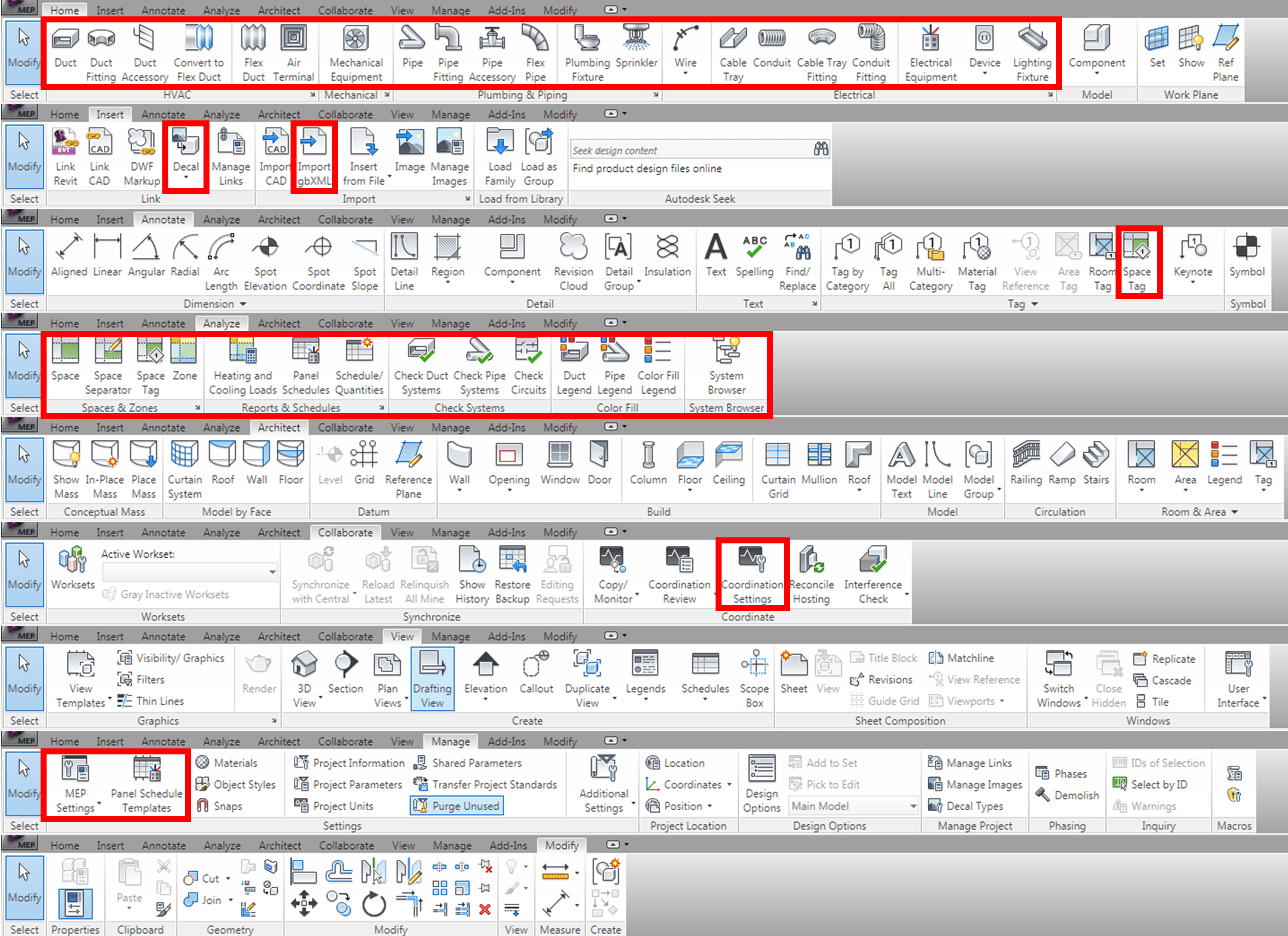Toggle Gray Inactive Worksets

pyautogui.click(x=166, y=594)
